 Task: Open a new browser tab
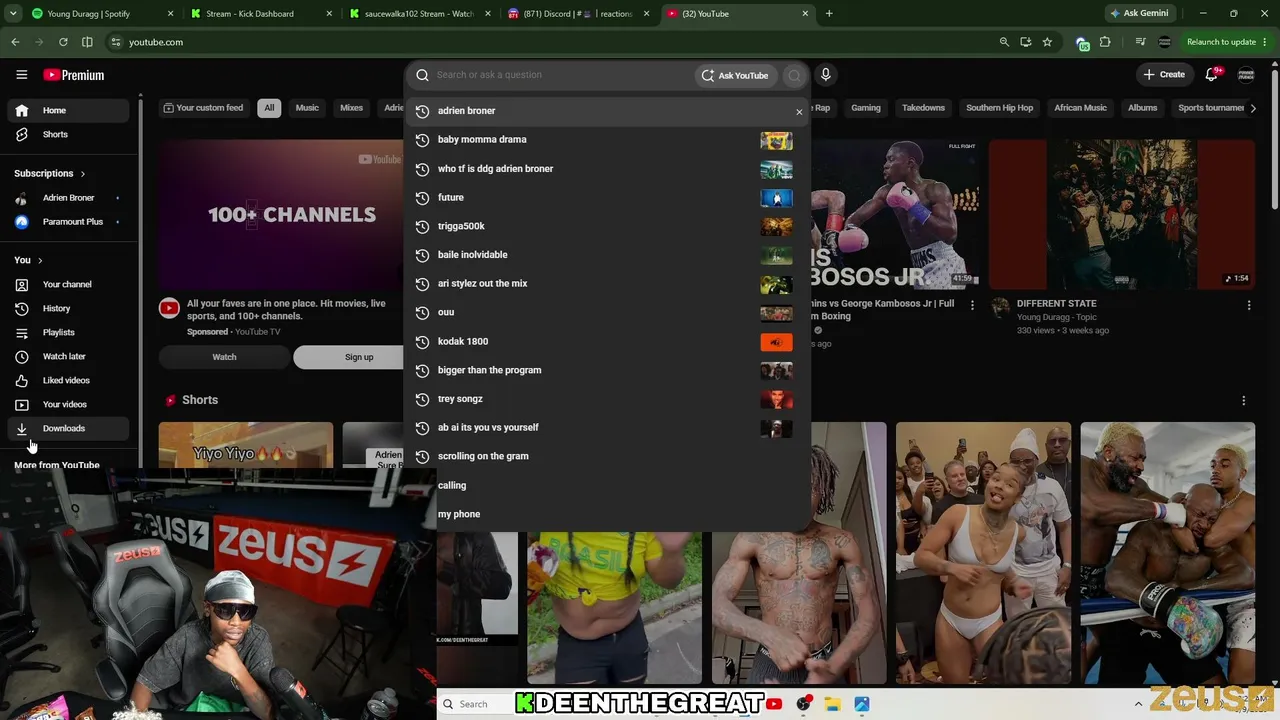(829, 14)
